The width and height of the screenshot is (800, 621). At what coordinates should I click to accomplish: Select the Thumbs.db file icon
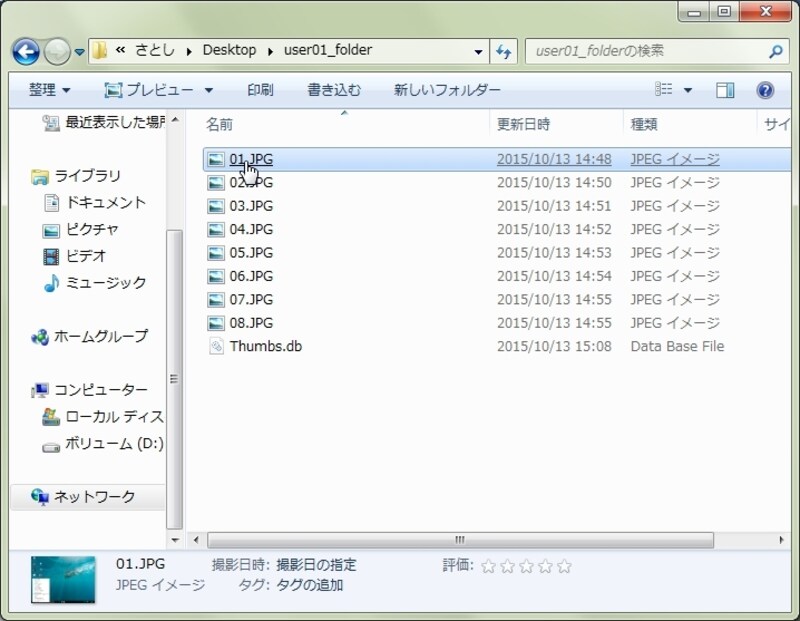coord(216,346)
